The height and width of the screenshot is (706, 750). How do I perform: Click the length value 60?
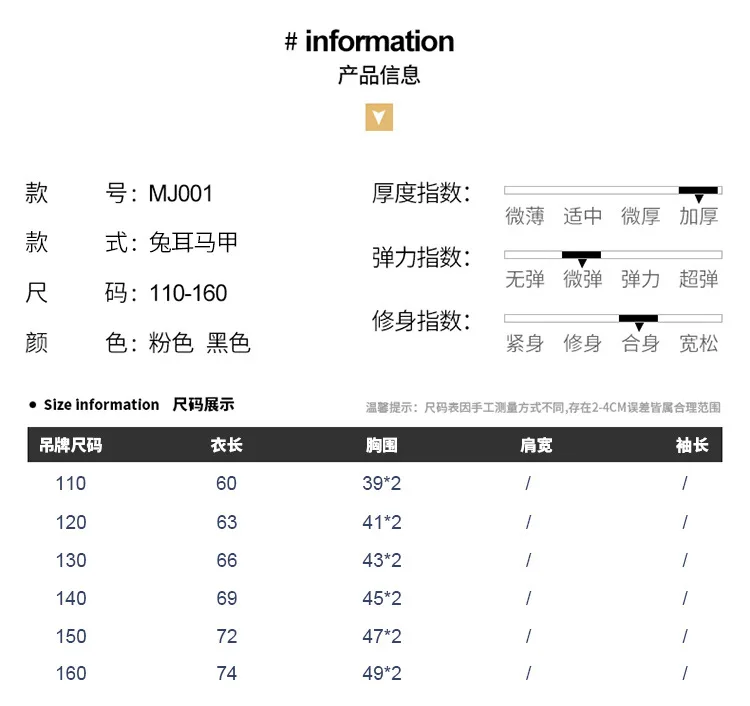(226, 484)
